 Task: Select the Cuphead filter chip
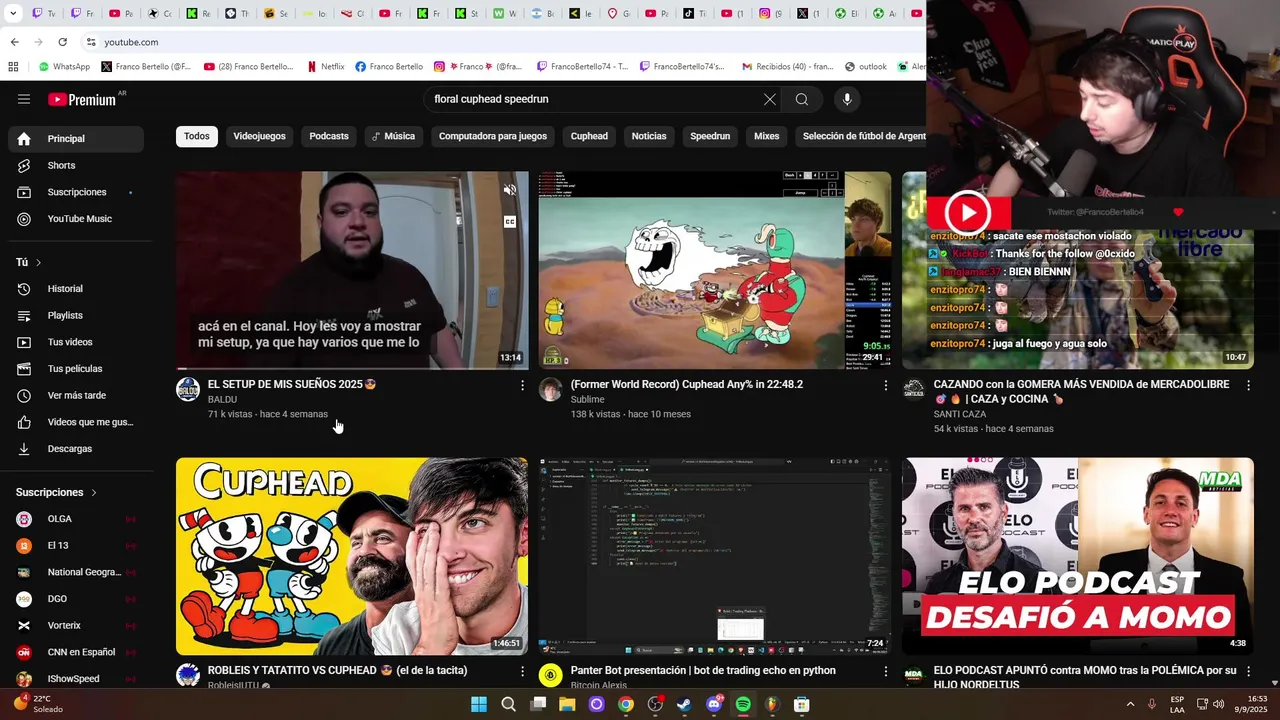[x=589, y=136]
